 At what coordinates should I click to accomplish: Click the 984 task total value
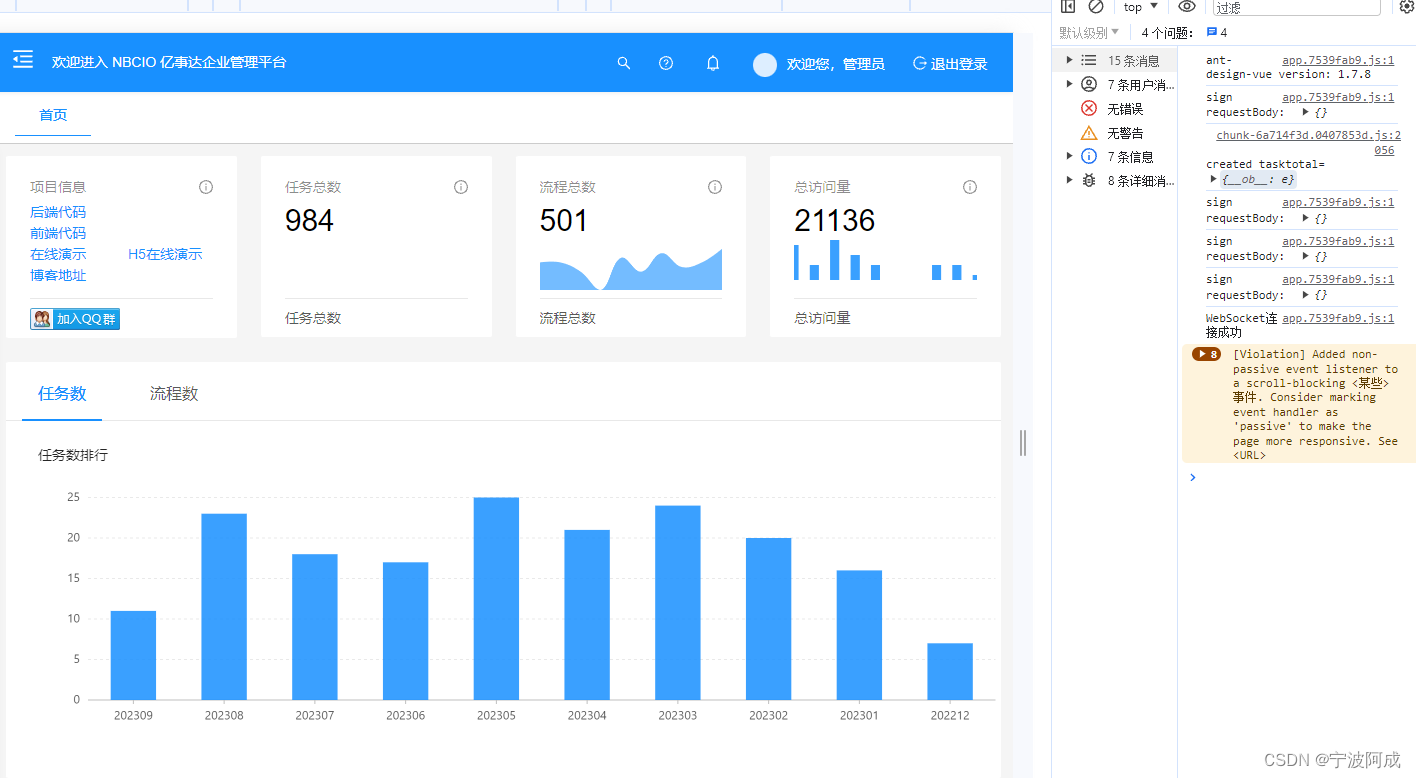(309, 220)
